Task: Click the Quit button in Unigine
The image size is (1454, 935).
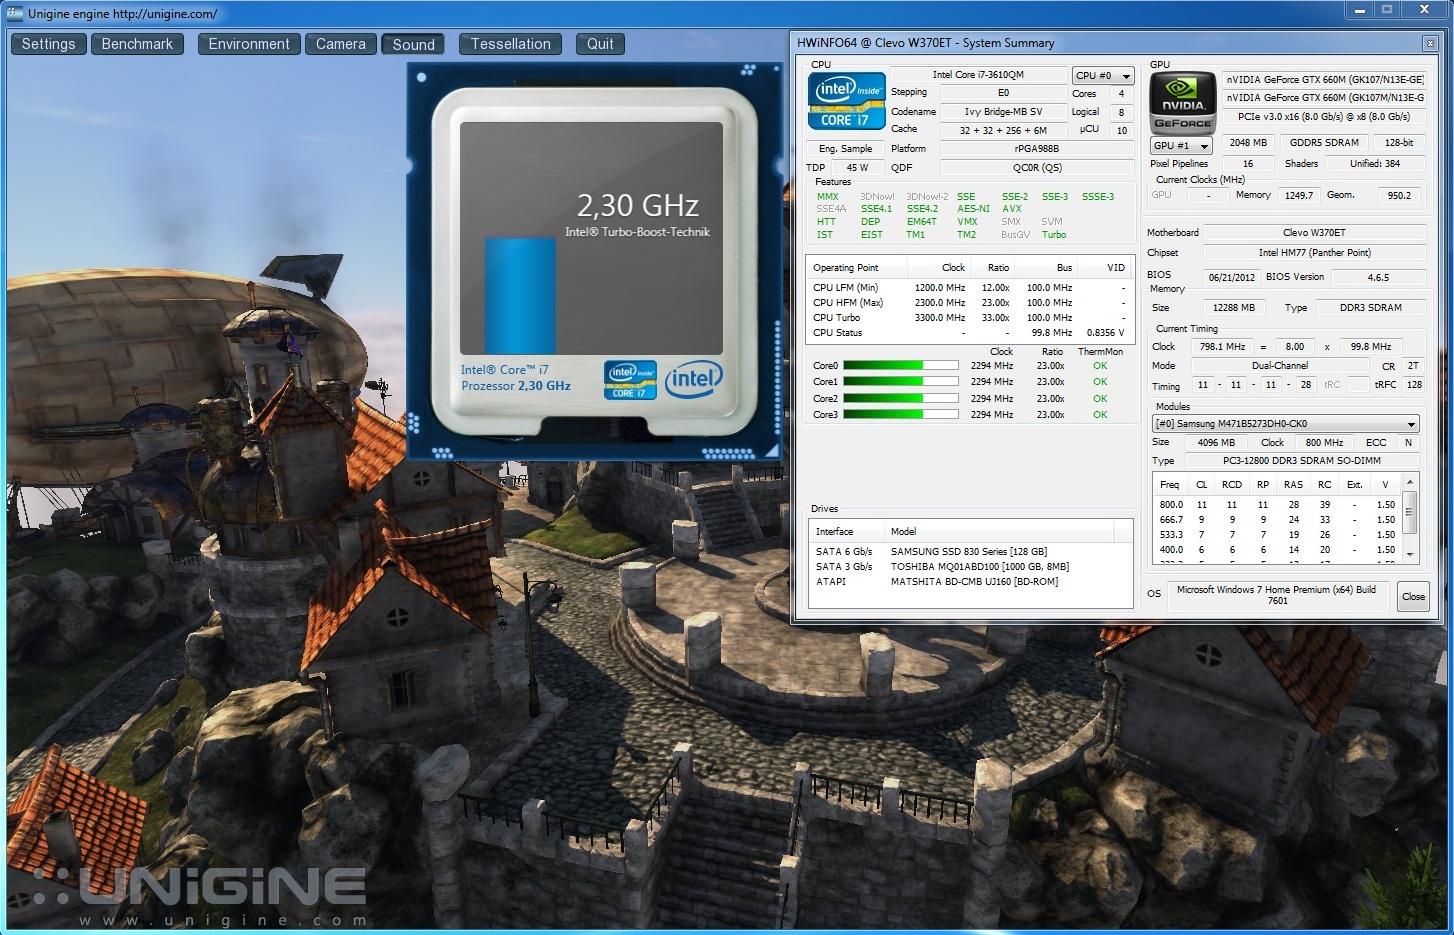Action: coord(600,44)
